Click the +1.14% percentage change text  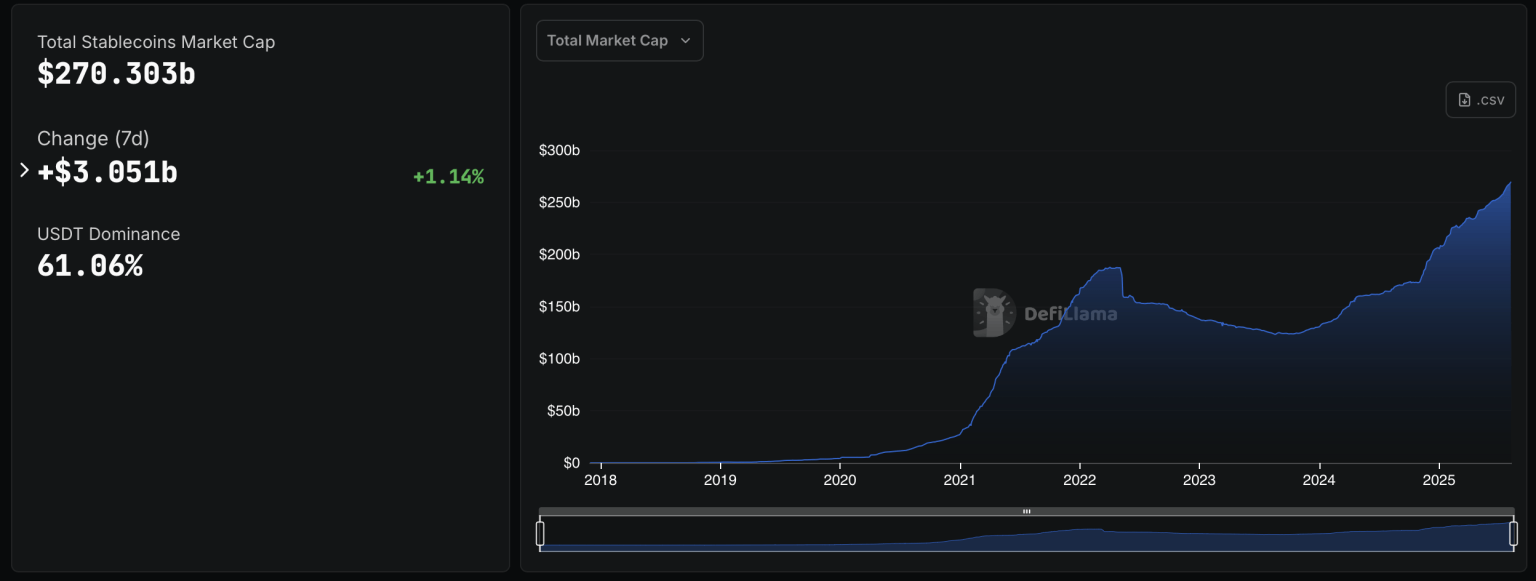[447, 177]
